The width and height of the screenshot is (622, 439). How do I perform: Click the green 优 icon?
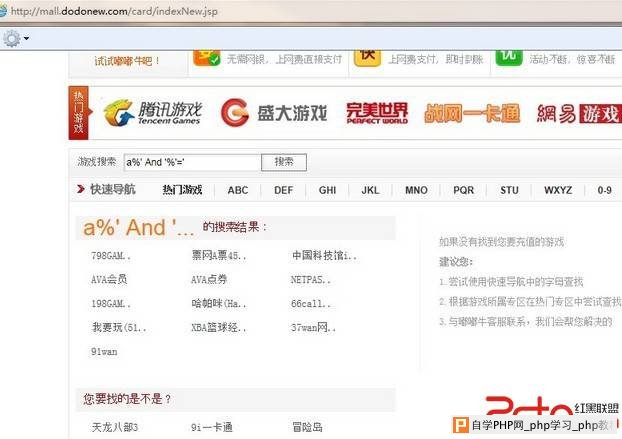509,58
